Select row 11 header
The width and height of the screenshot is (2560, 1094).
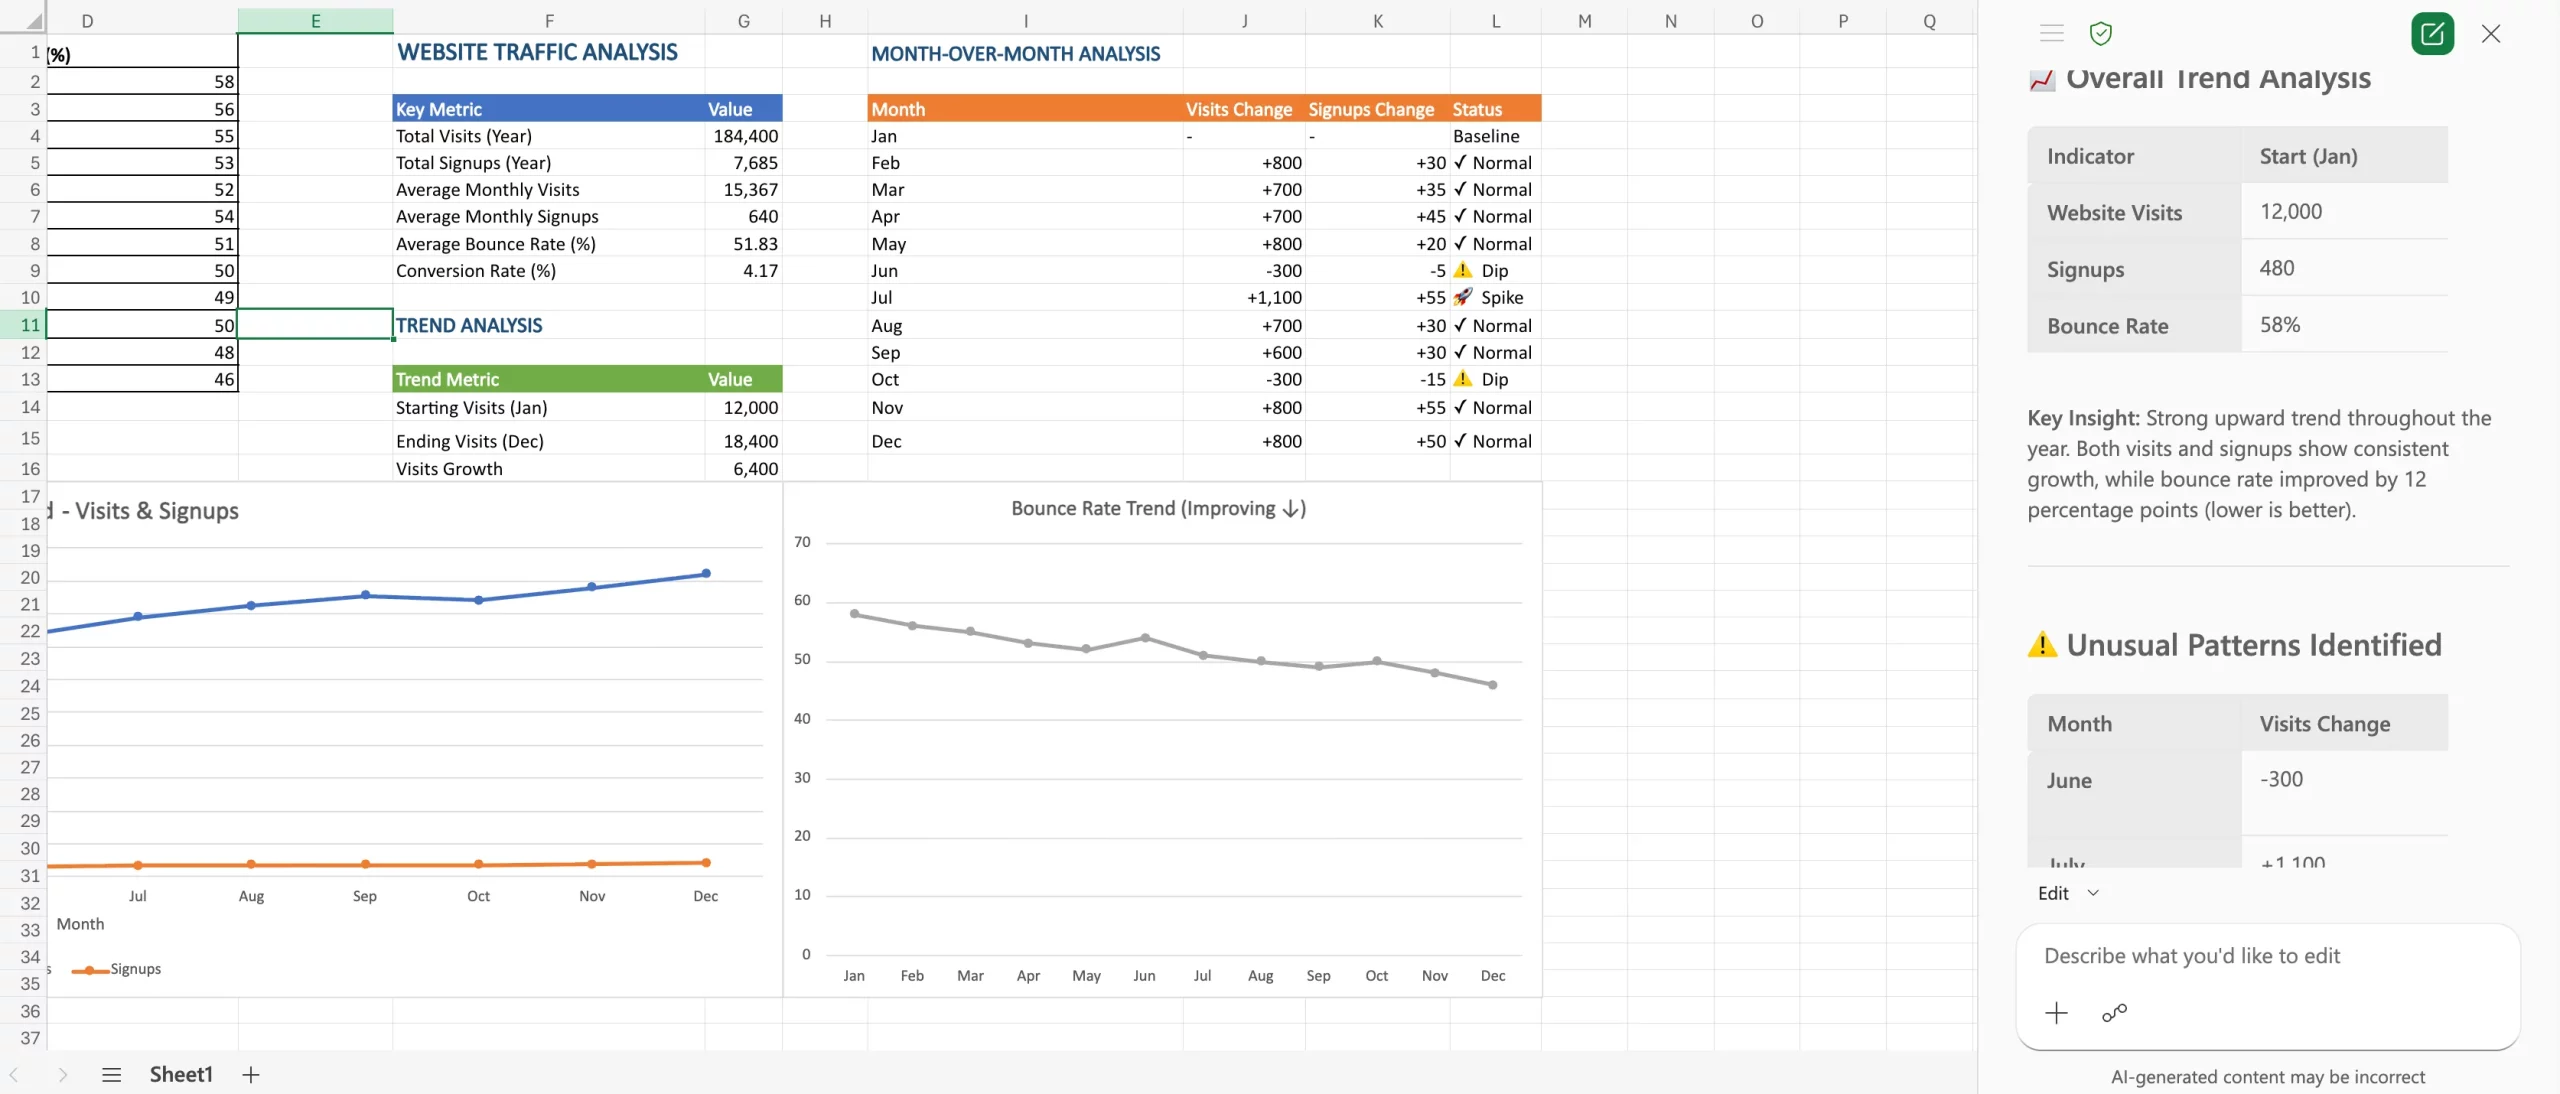click(x=30, y=325)
